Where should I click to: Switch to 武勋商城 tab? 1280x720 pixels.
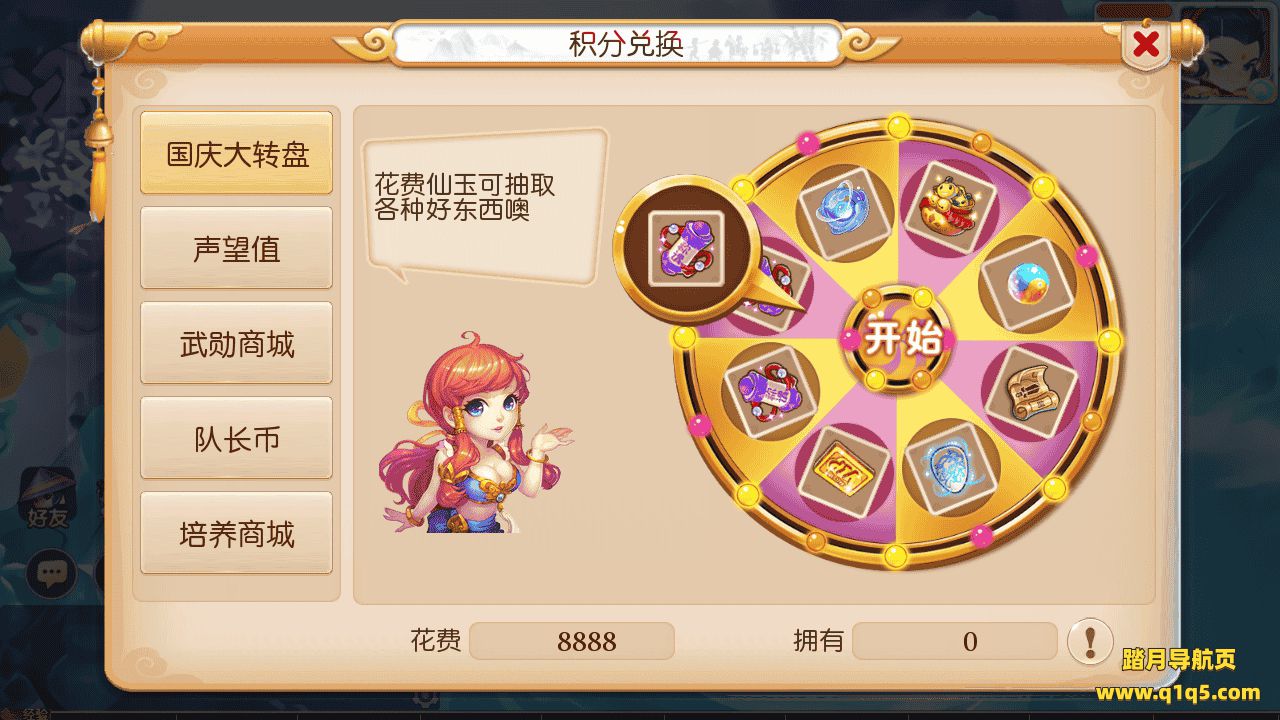coord(236,343)
